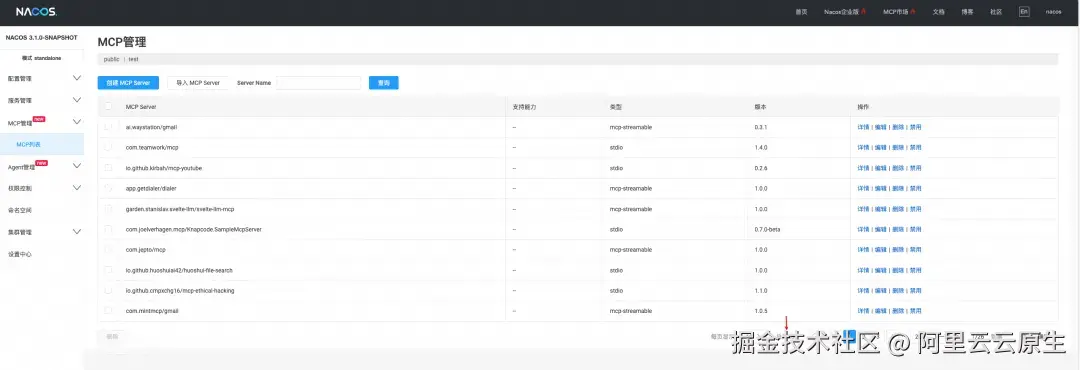The image size is (1080, 370).
Task: Open the nacos user menu
Action: tap(1054, 12)
